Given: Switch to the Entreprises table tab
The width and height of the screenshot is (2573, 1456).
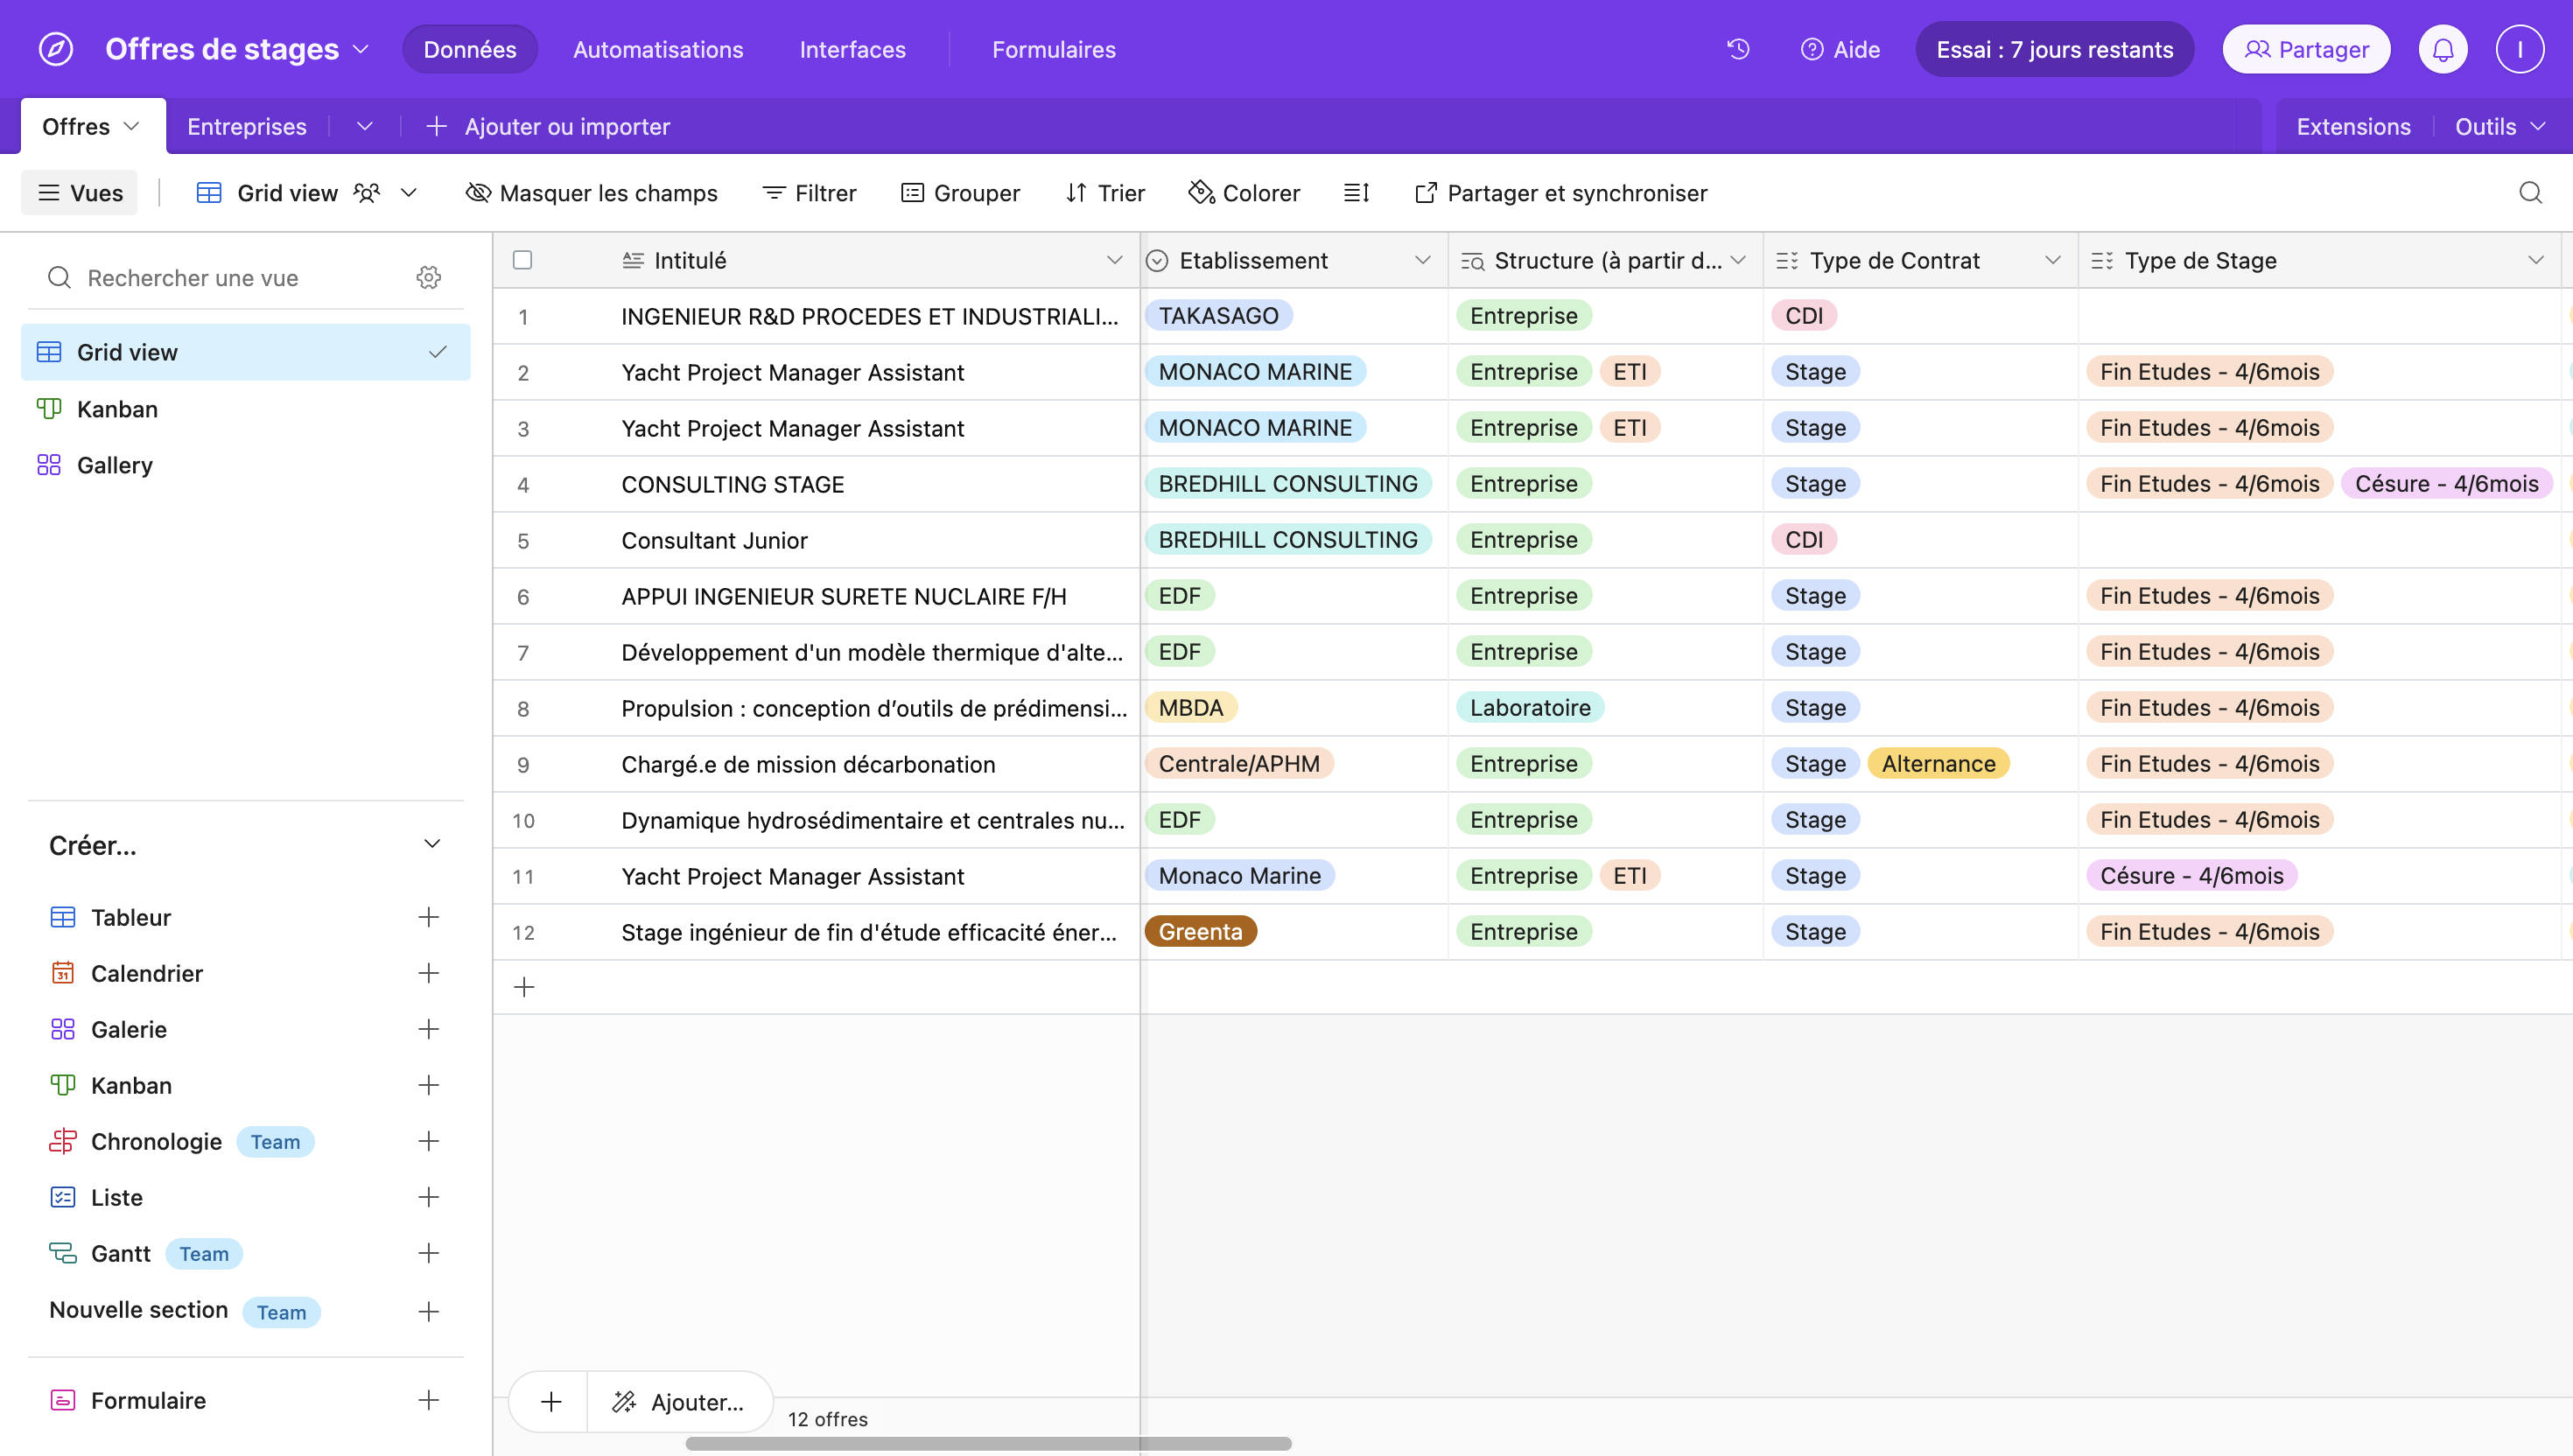Looking at the screenshot, I should pyautogui.click(x=246, y=127).
